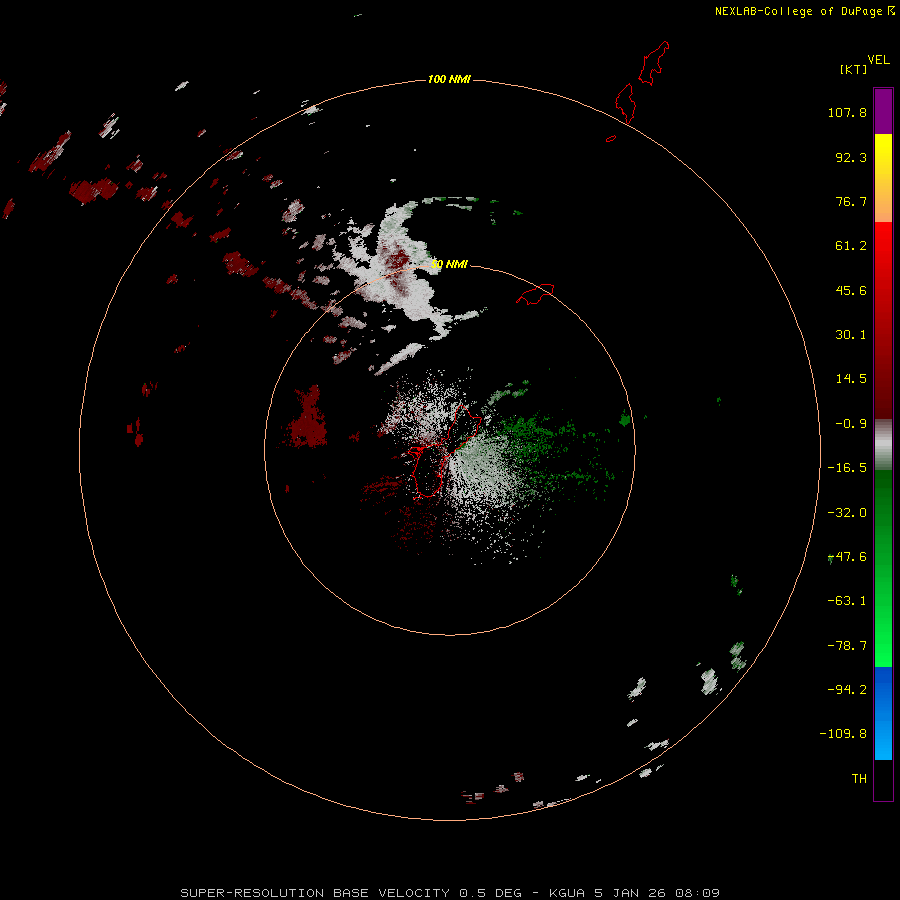900x900 pixels.
Task: Click the gray near-zero segment of the color bar
Action: click(x=883, y=445)
